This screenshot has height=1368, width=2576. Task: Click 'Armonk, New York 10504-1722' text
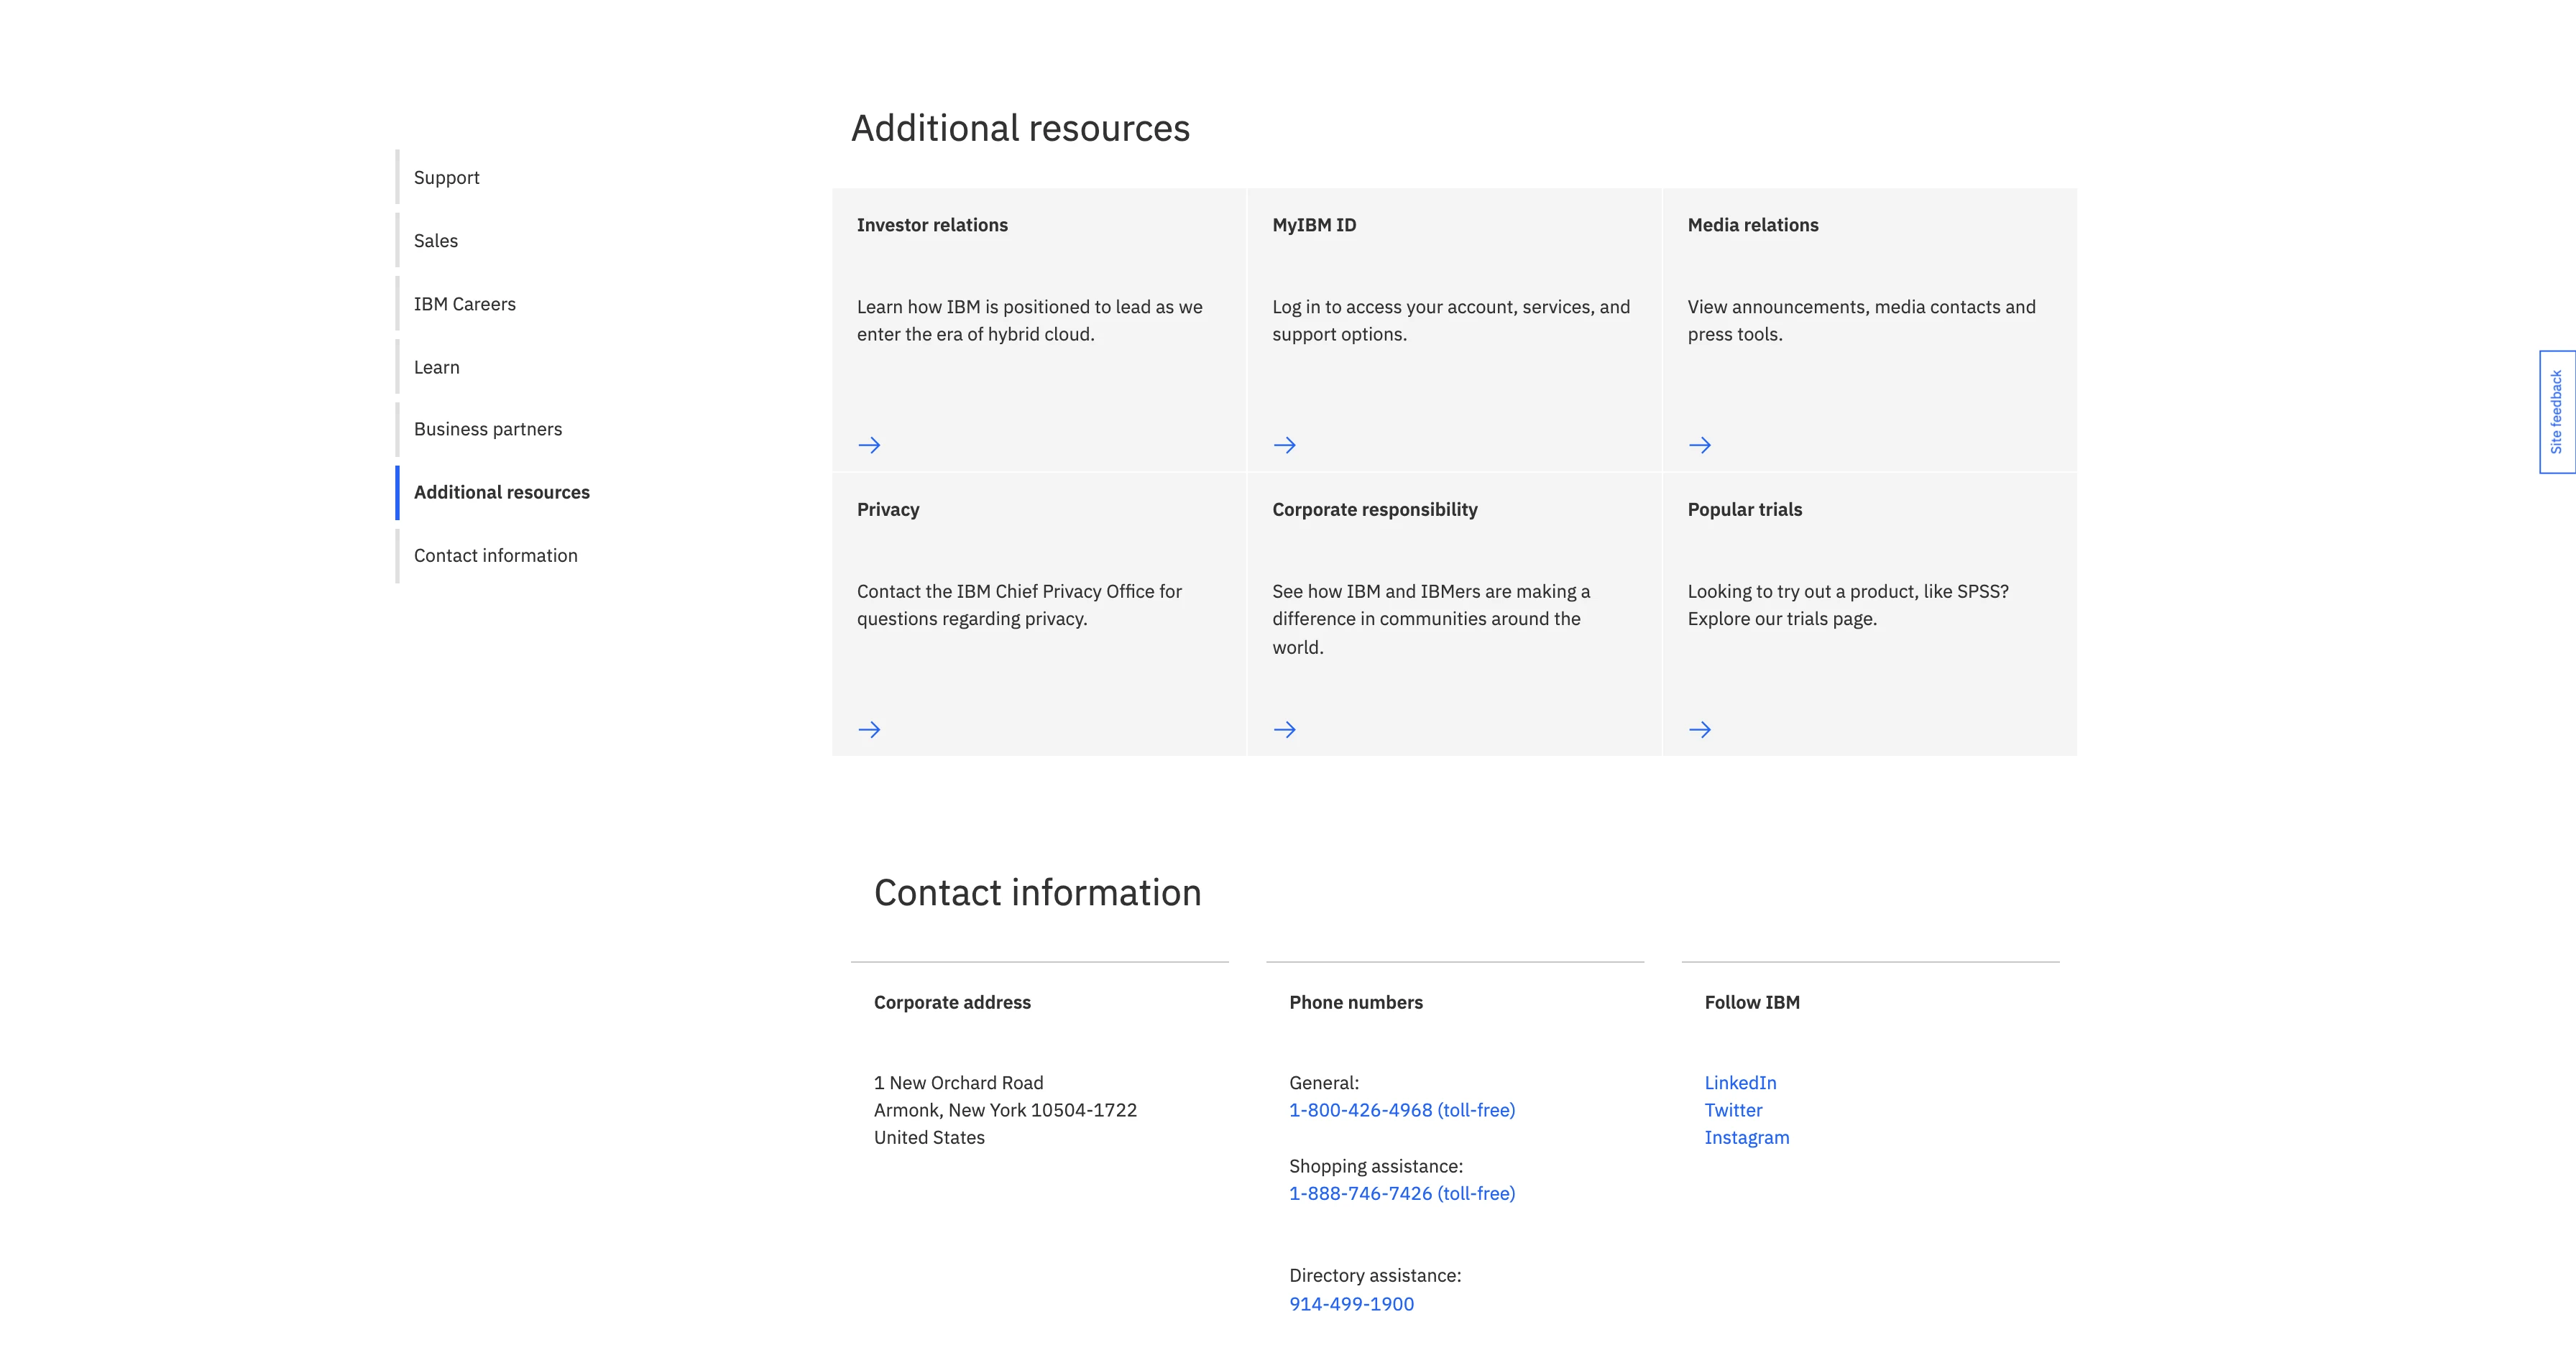(1005, 1110)
